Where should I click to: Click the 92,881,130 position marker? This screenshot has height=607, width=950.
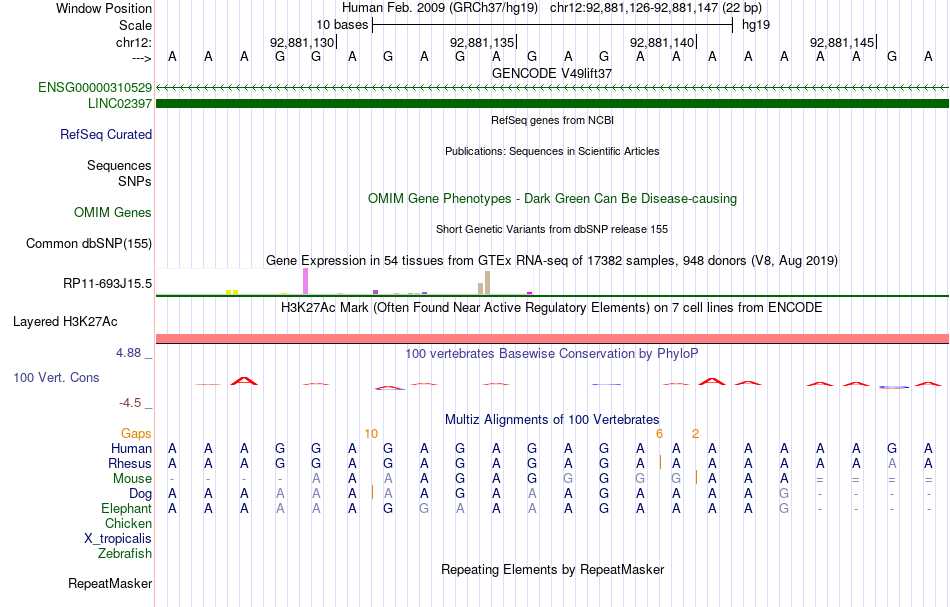pos(302,42)
